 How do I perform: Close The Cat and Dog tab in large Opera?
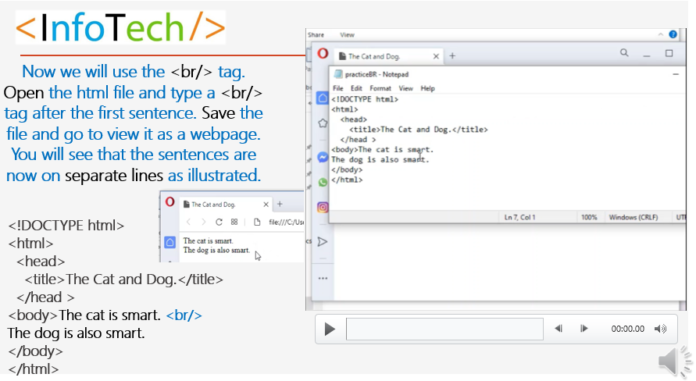point(436,56)
